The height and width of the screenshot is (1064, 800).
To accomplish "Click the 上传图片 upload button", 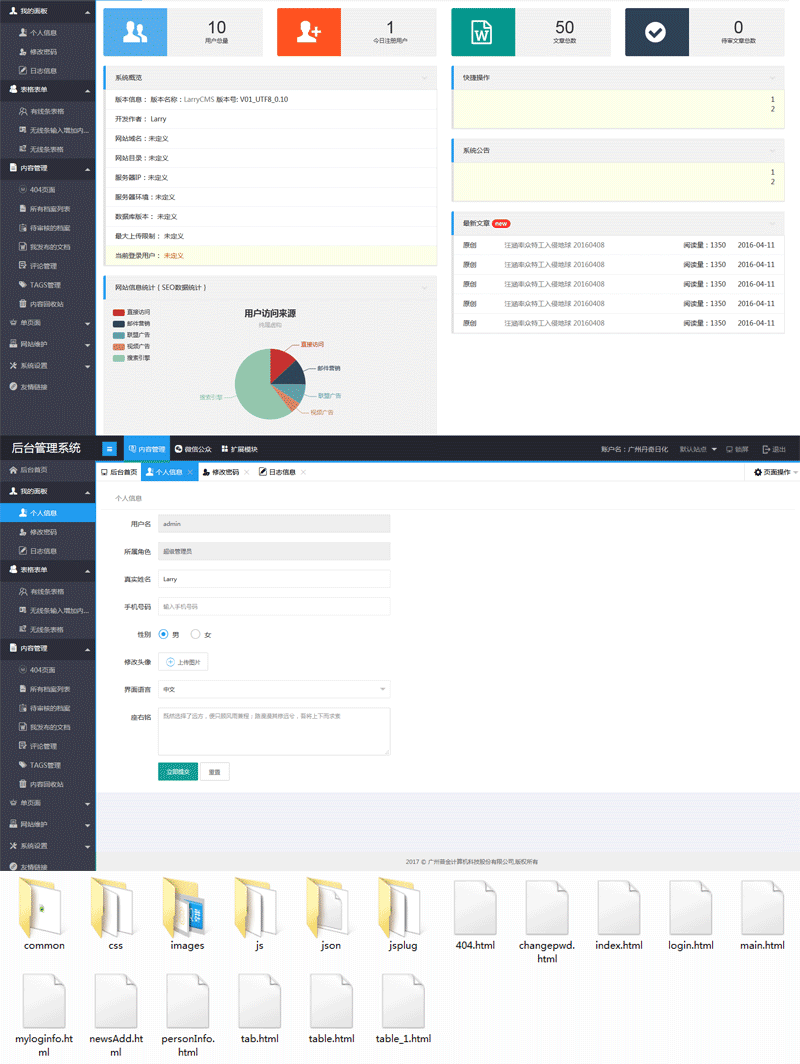I will click(183, 662).
